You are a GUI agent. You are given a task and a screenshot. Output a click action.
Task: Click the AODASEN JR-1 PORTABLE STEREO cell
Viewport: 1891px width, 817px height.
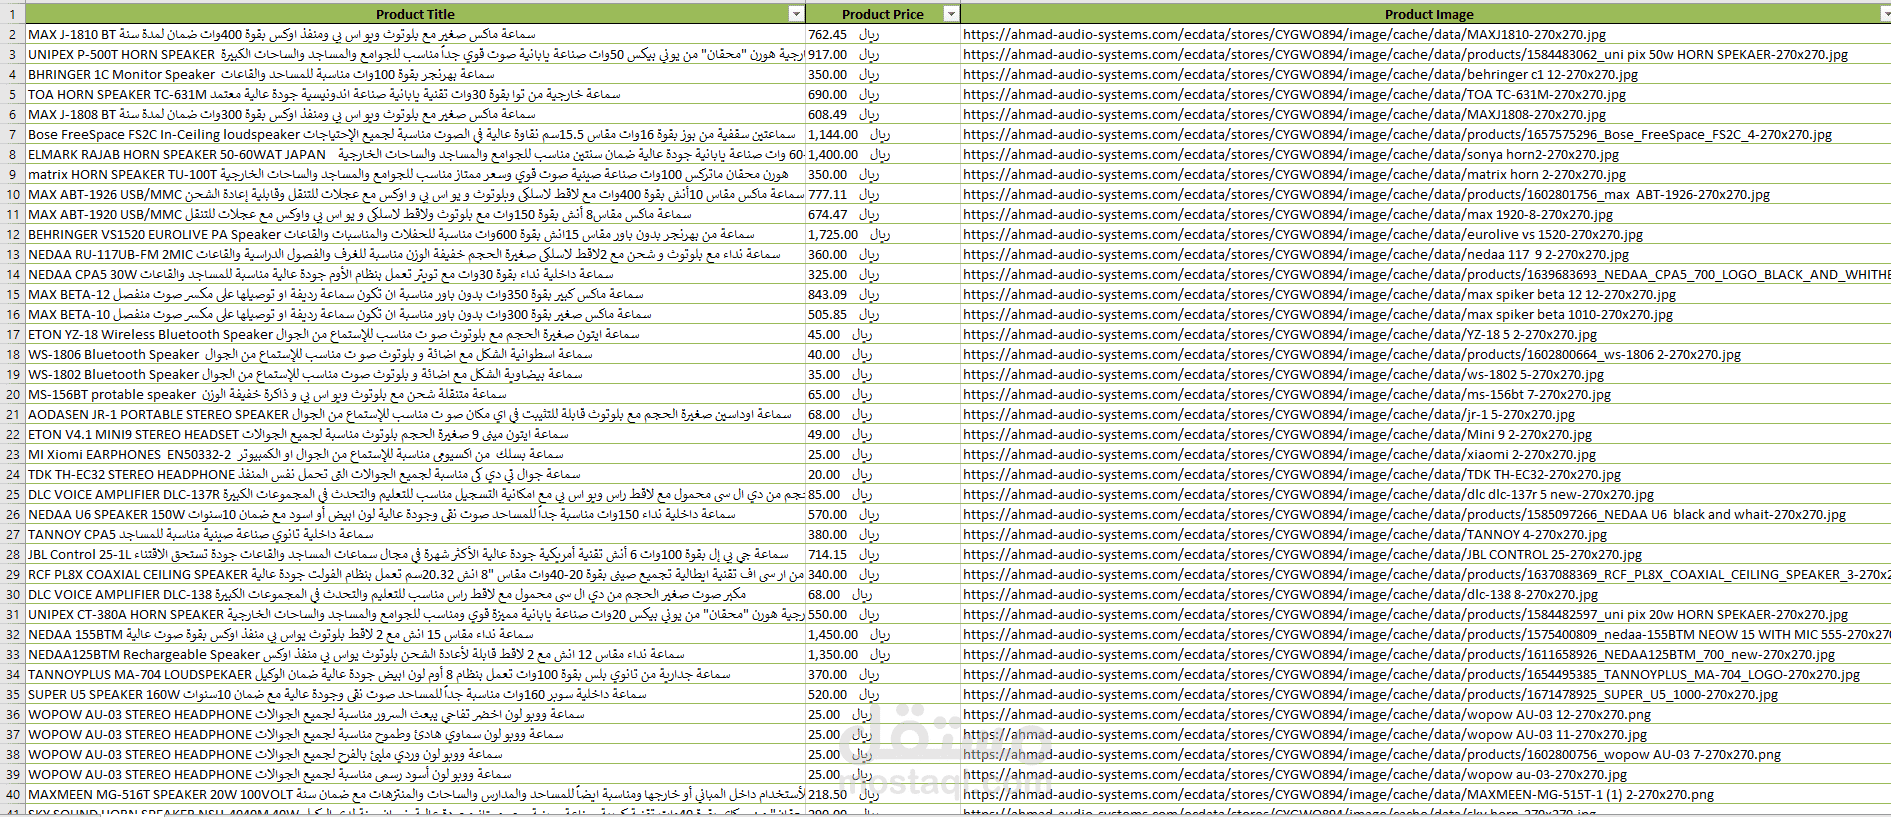point(415,414)
